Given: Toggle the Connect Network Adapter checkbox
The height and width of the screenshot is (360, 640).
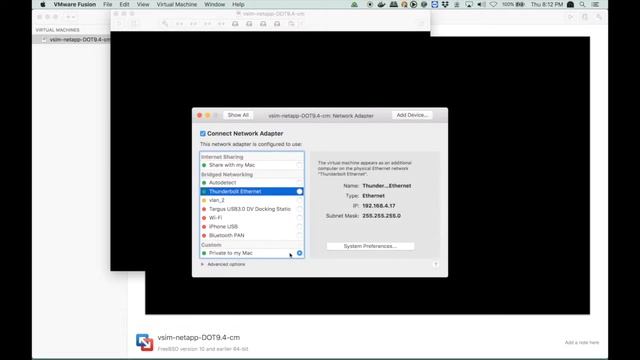Looking at the screenshot, I should point(203,133).
